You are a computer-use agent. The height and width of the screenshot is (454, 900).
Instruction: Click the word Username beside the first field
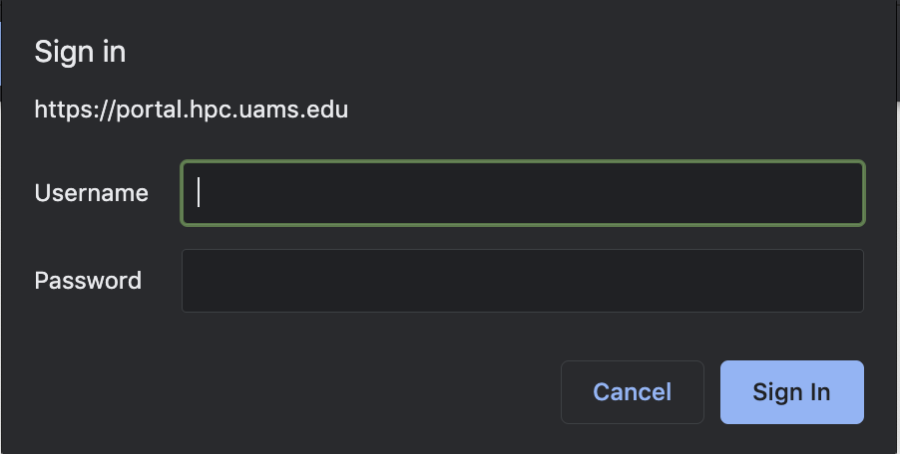pyautogui.click(x=91, y=193)
